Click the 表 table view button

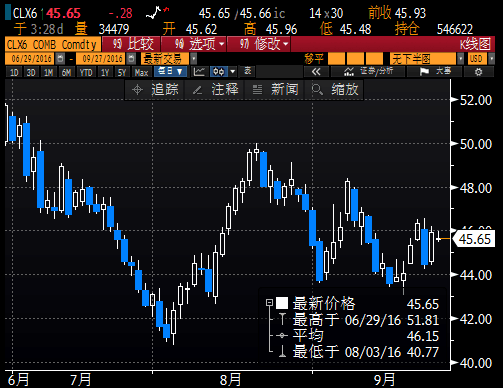(x=248, y=72)
